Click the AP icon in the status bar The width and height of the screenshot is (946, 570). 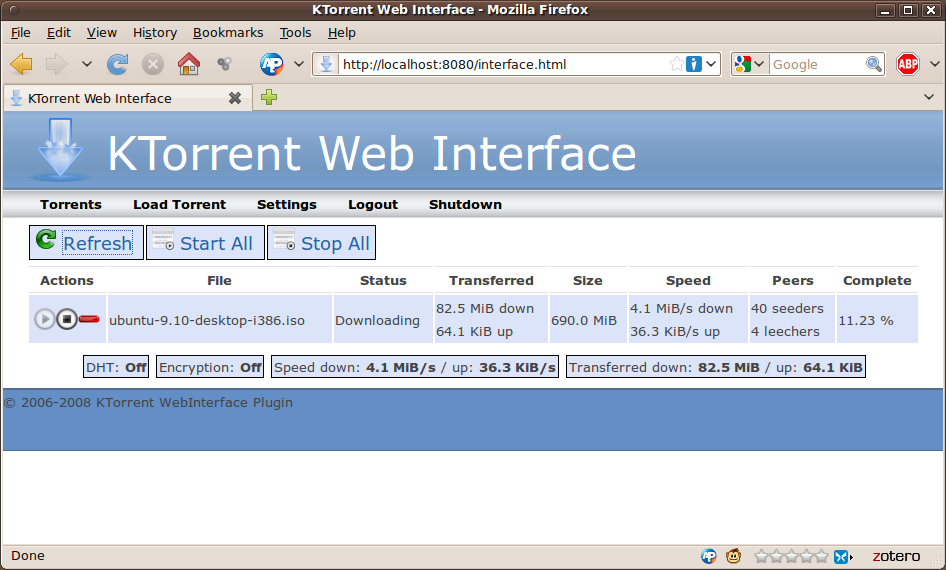point(709,556)
